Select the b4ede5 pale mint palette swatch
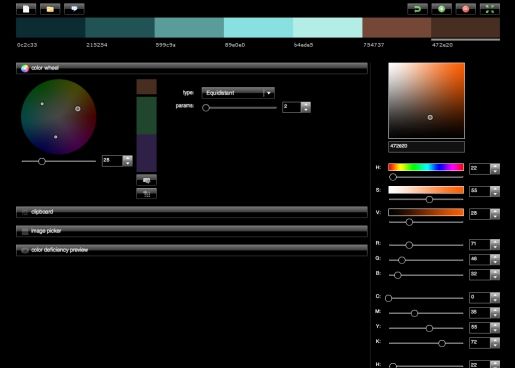Screen dimensions: 515x368 pyautogui.click(x=328, y=27)
